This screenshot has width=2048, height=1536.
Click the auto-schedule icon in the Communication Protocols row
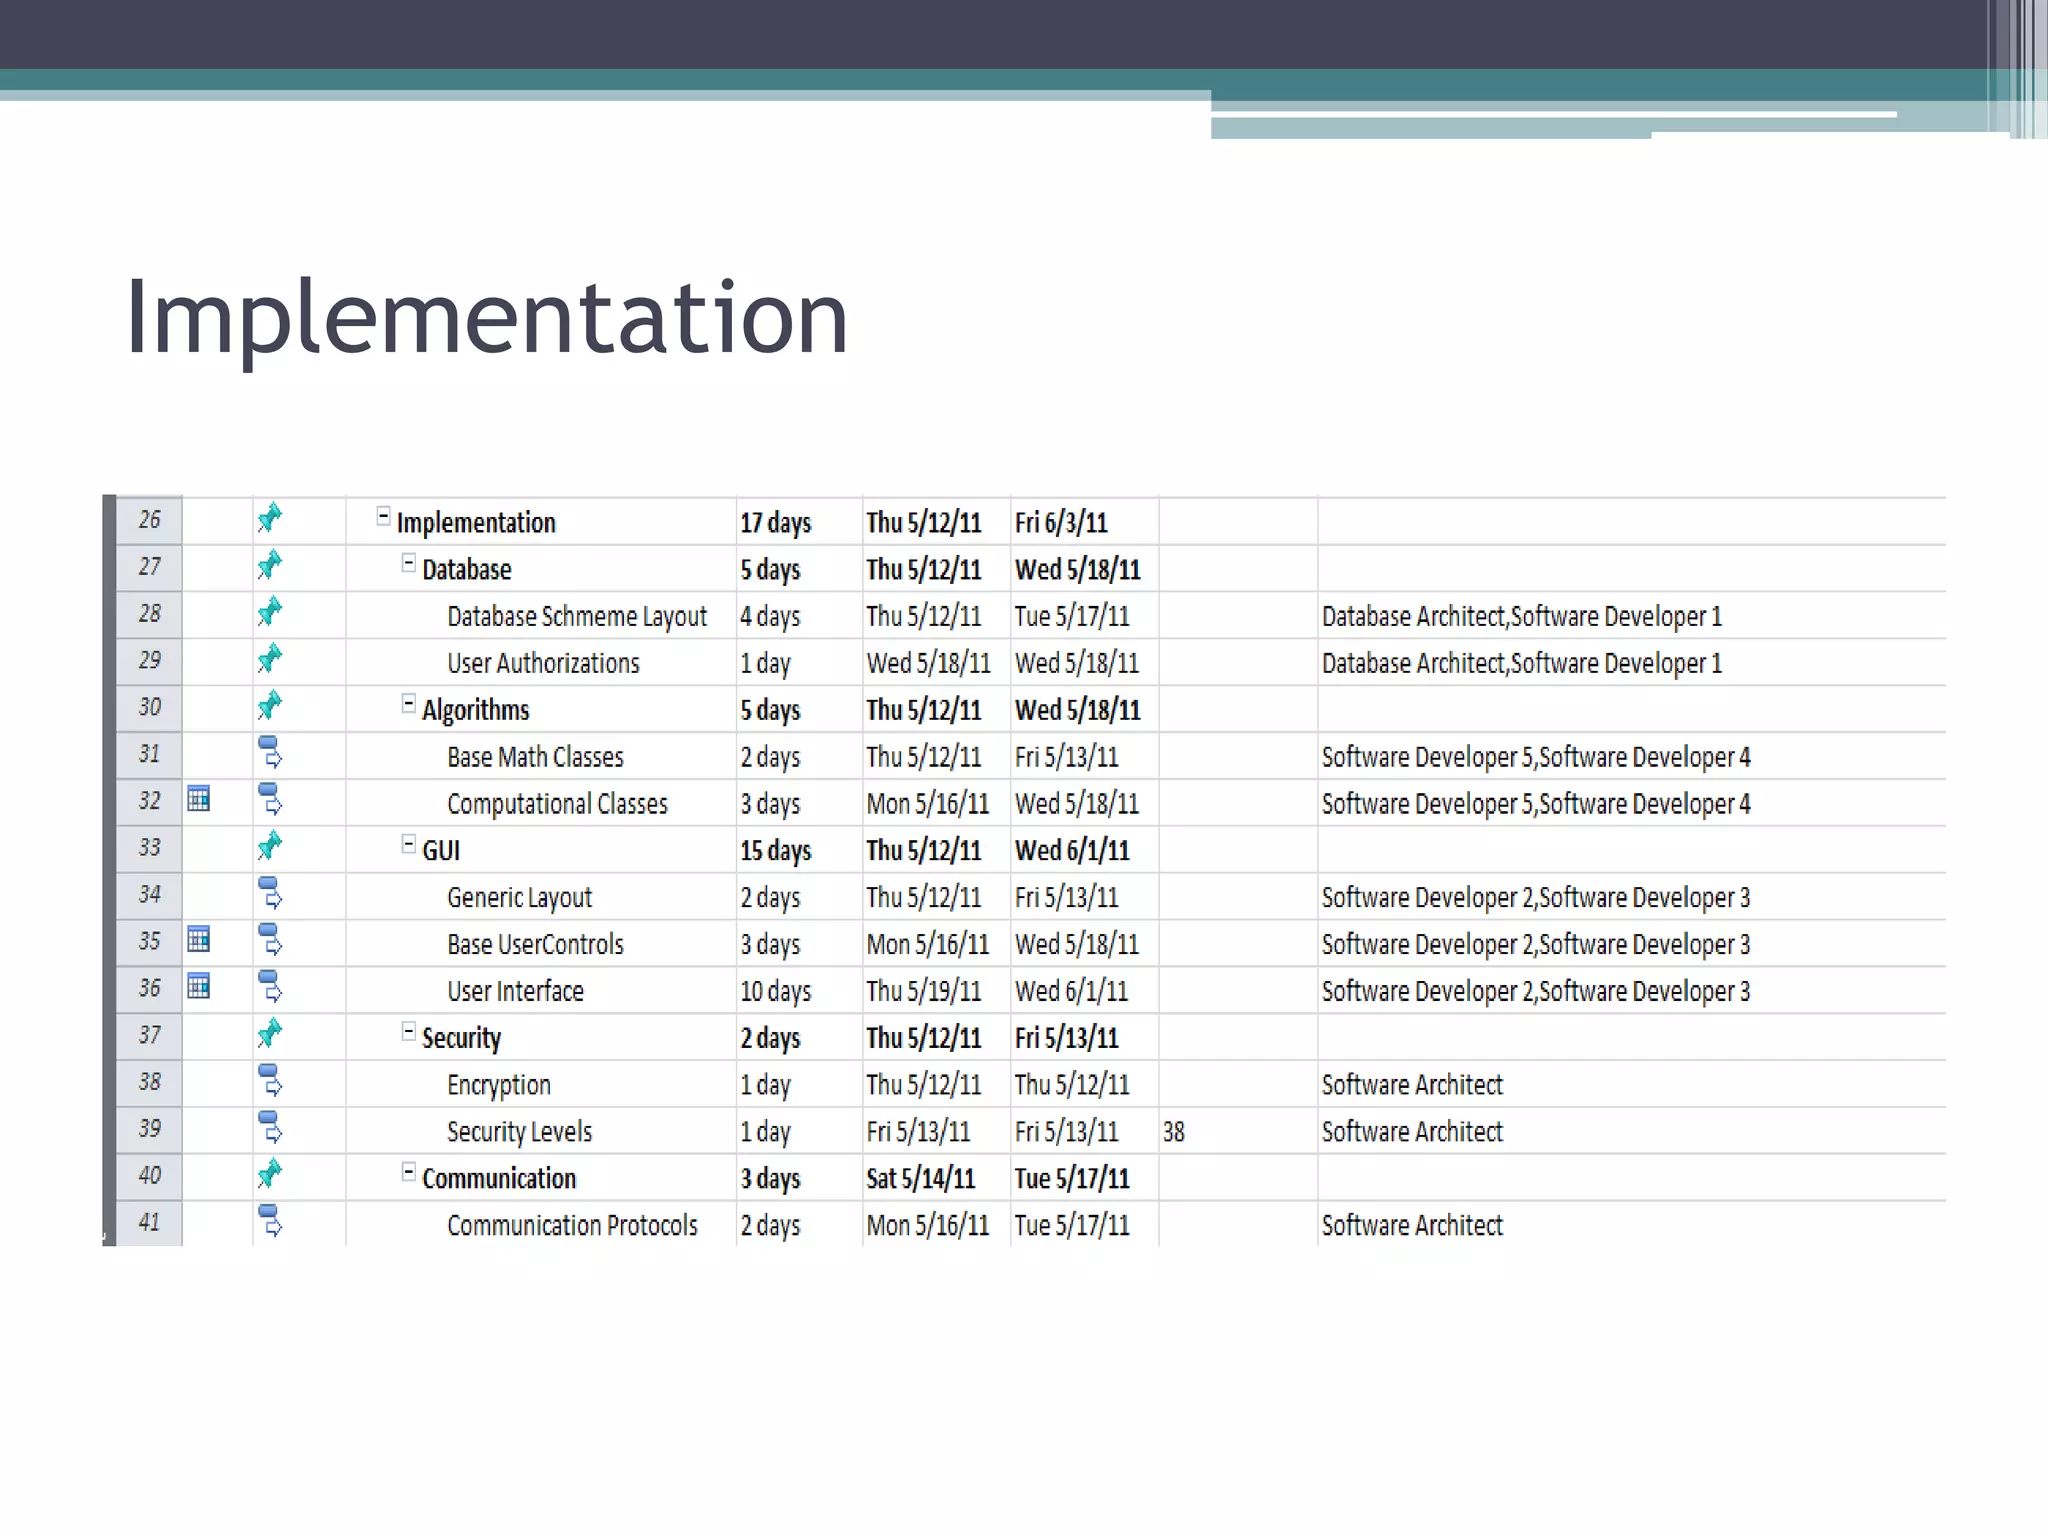pos(271,1222)
